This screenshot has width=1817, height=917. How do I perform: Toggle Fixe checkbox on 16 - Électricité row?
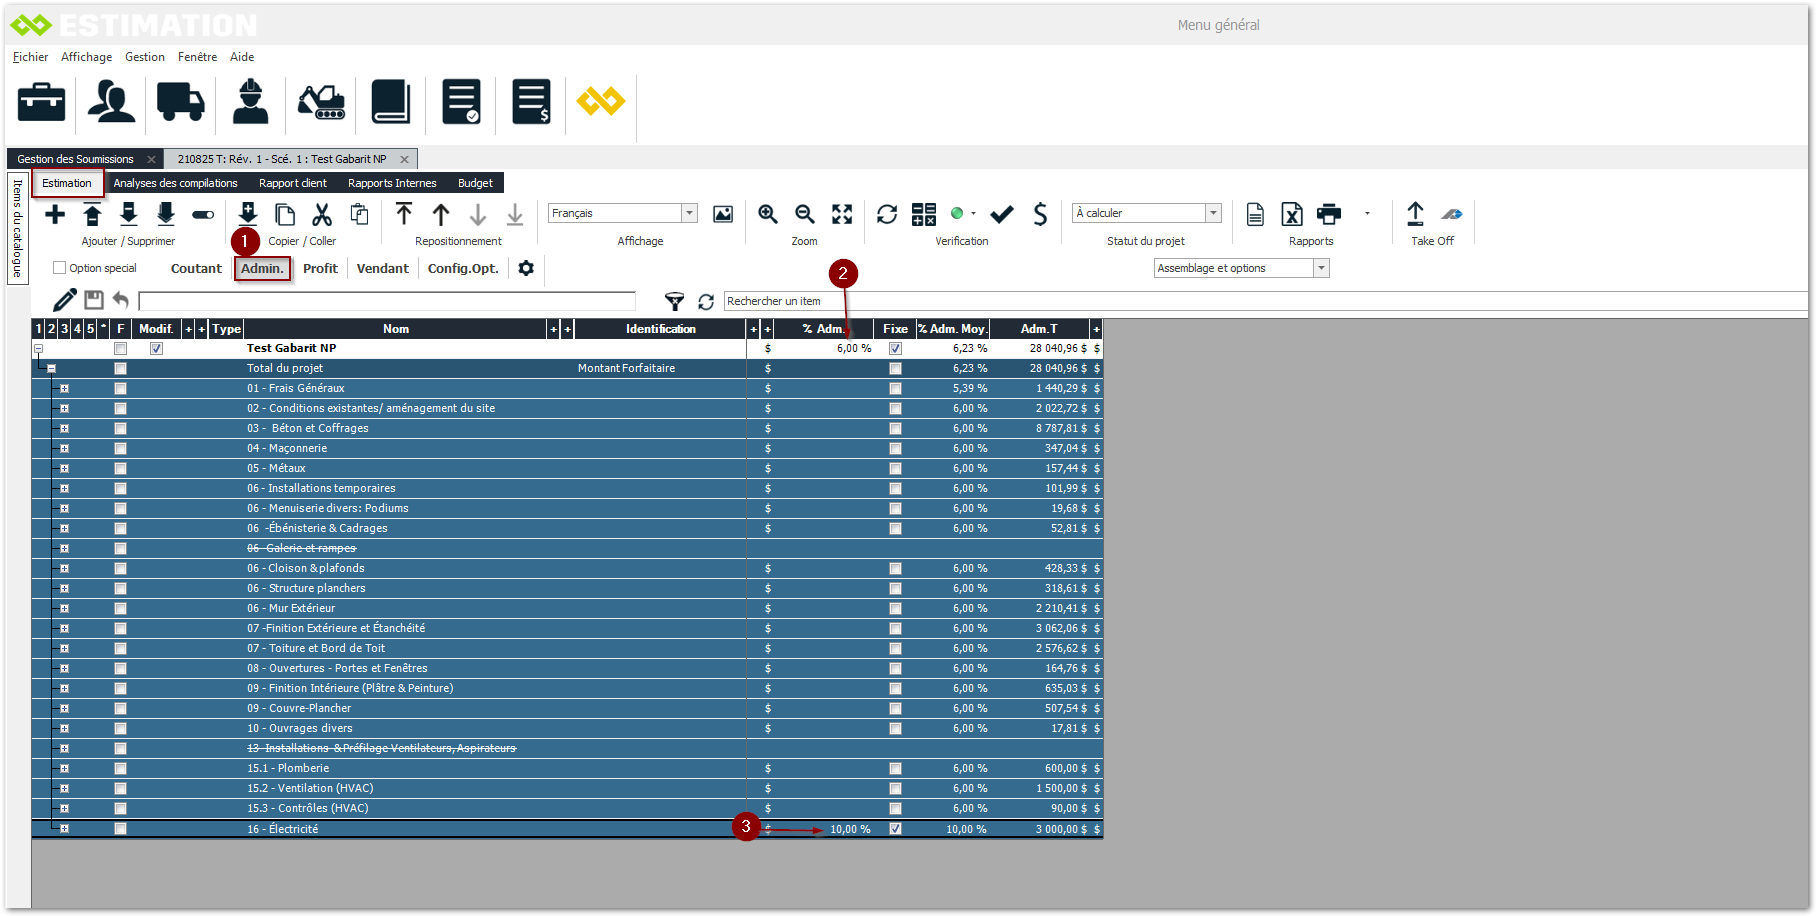point(895,829)
